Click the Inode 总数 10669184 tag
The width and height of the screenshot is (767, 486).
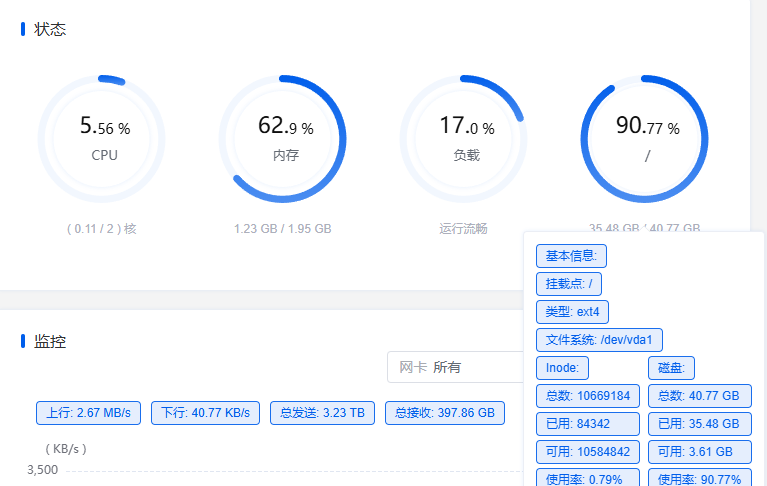[x=587, y=396]
